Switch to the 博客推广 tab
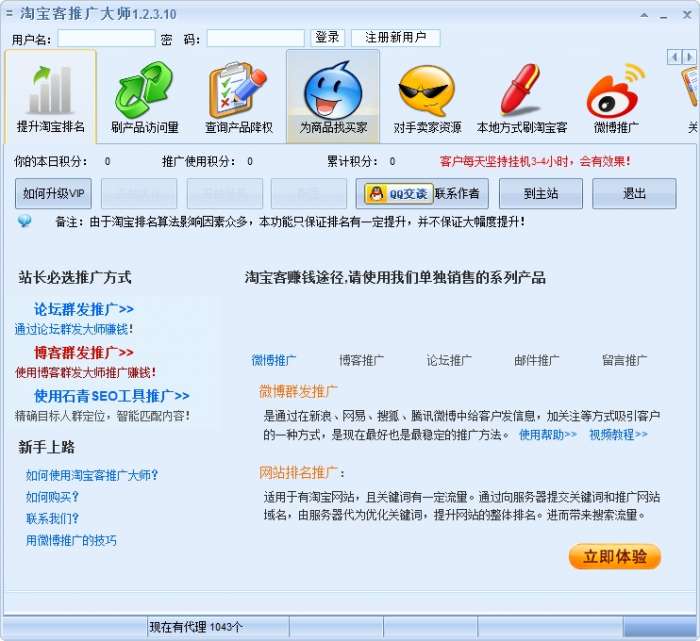 (x=361, y=360)
